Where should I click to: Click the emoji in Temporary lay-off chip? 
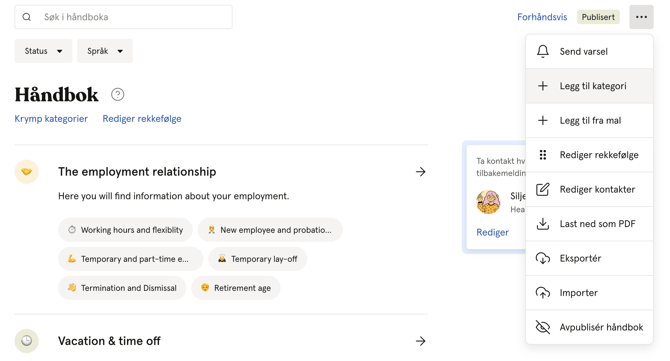coord(222,258)
